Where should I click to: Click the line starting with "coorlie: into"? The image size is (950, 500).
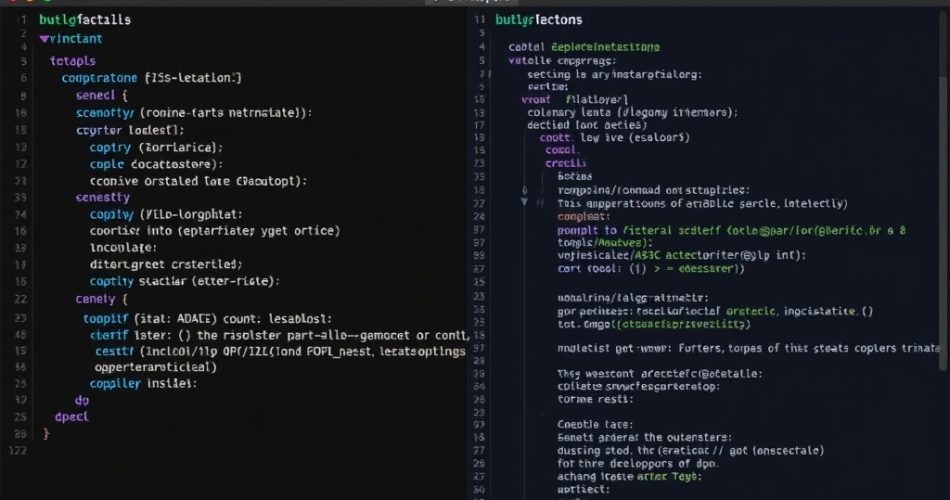(x=214, y=232)
